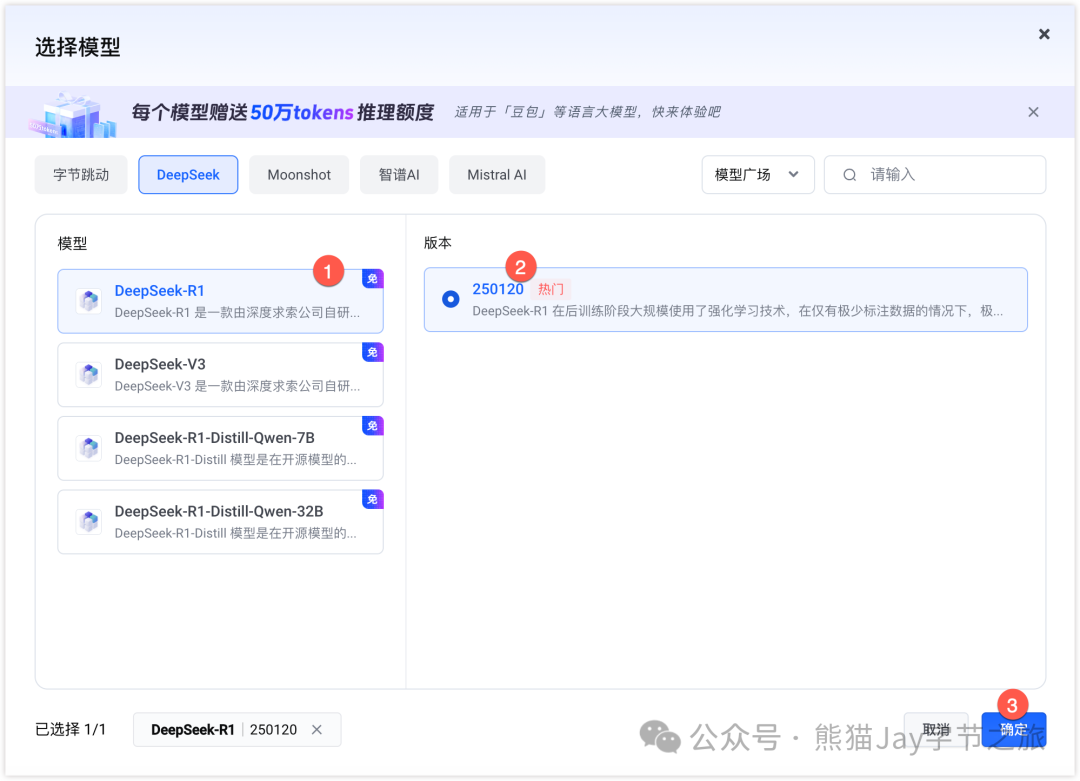Click the DeepSeek-V3 model logo icon

[x=89, y=375]
